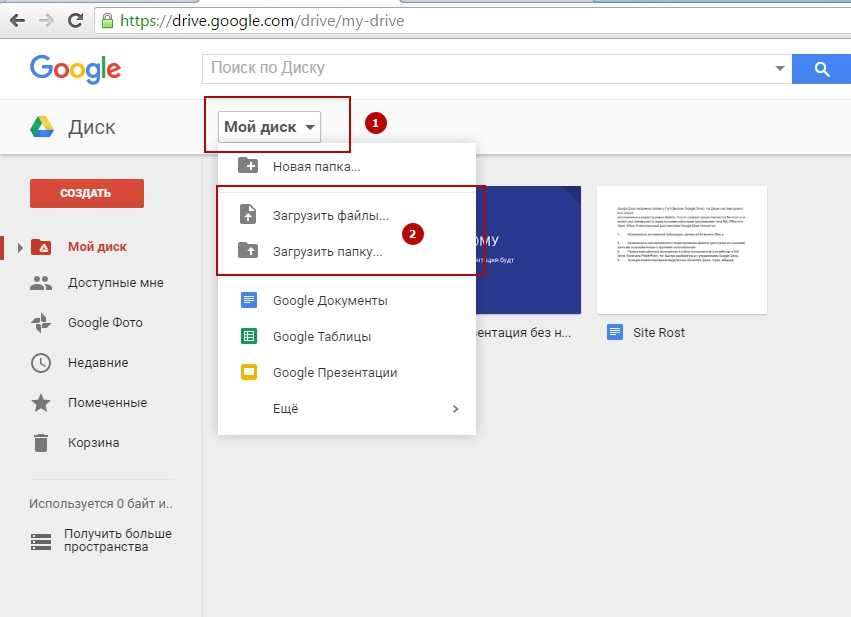The height and width of the screenshot is (617, 851).
Task: Open the Site Rost document thumbnail
Action: [682, 250]
